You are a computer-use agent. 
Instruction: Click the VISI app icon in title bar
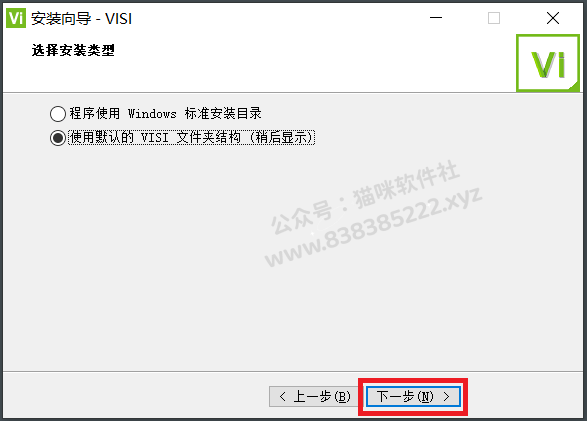pos(16,18)
